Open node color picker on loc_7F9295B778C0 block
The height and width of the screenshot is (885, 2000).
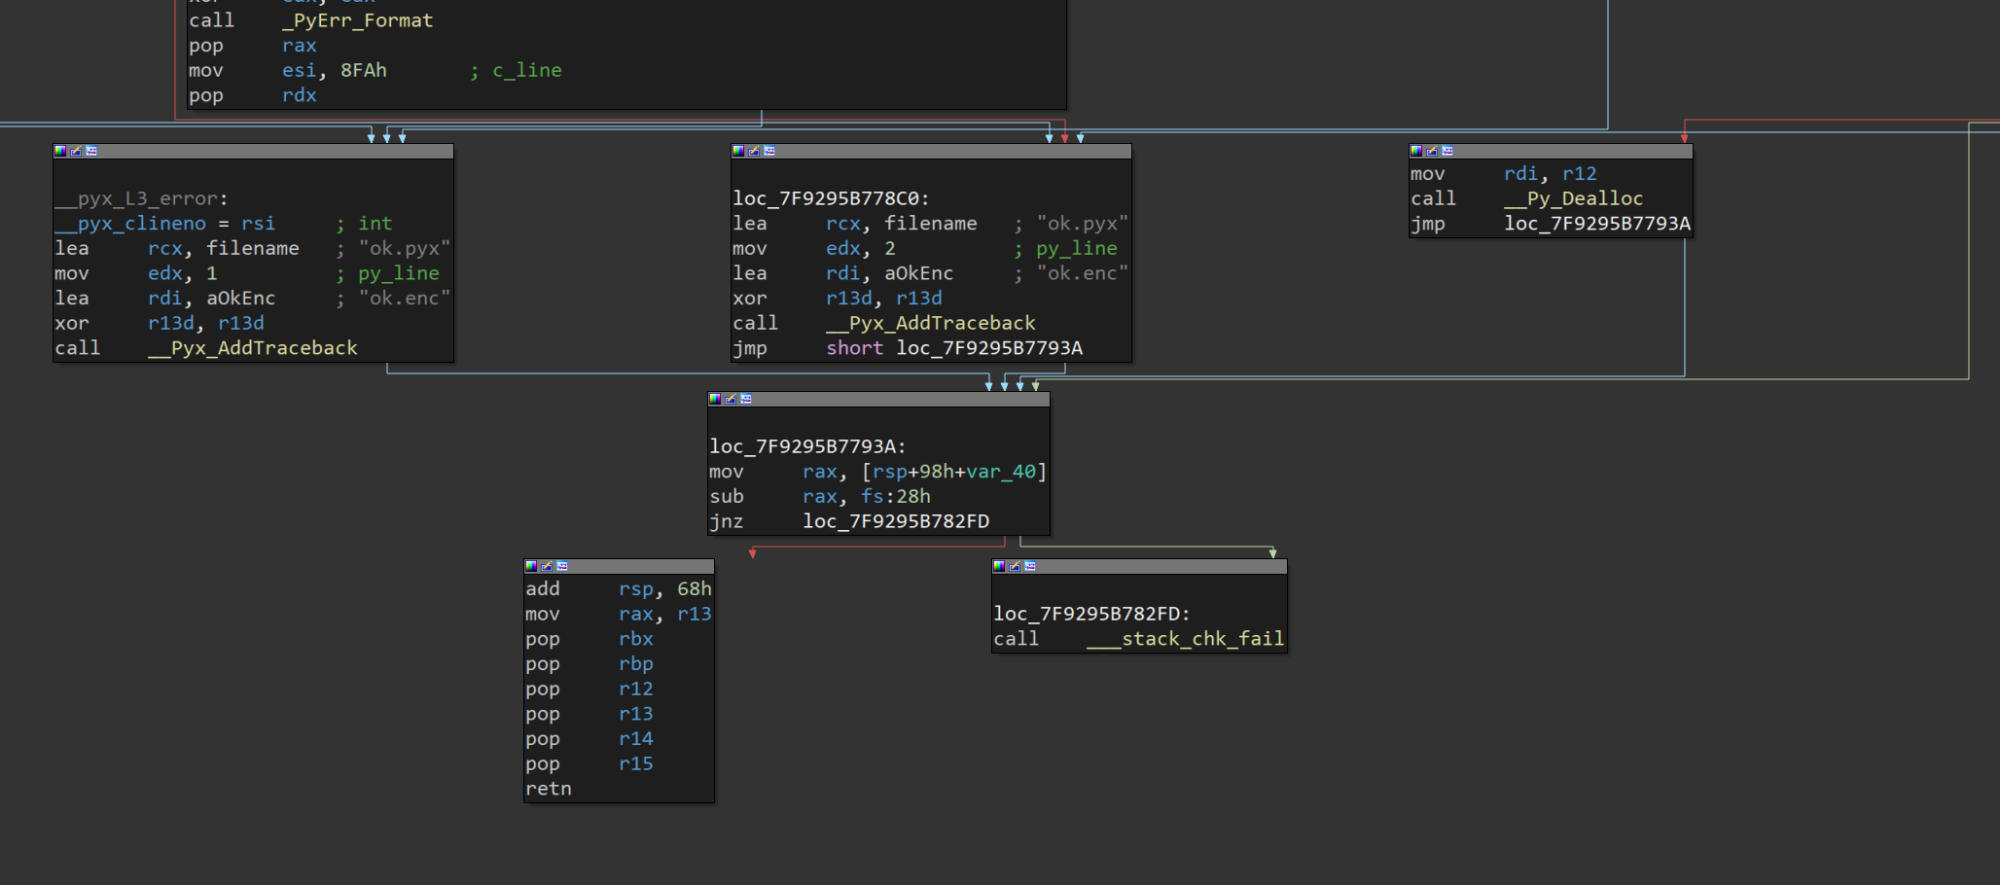[738, 151]
